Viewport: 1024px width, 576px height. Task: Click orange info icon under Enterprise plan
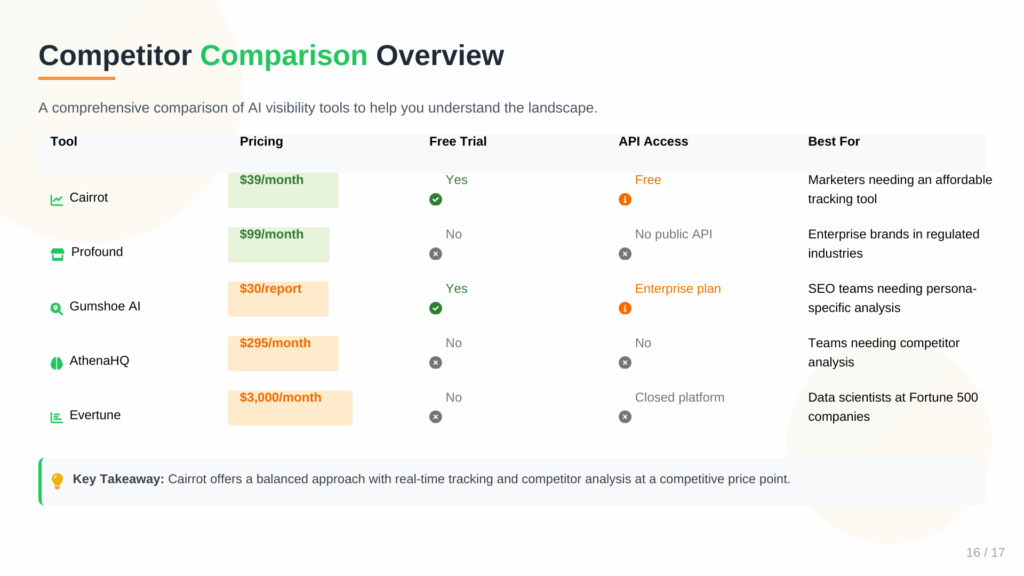pyautogui.click(x=625, y=308)
